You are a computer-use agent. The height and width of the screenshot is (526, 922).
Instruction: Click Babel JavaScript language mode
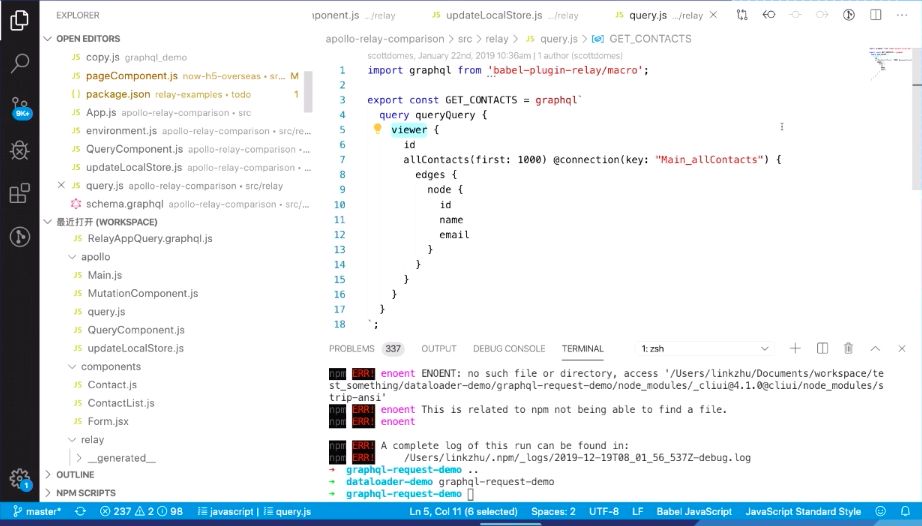click(x=694, y=511)
